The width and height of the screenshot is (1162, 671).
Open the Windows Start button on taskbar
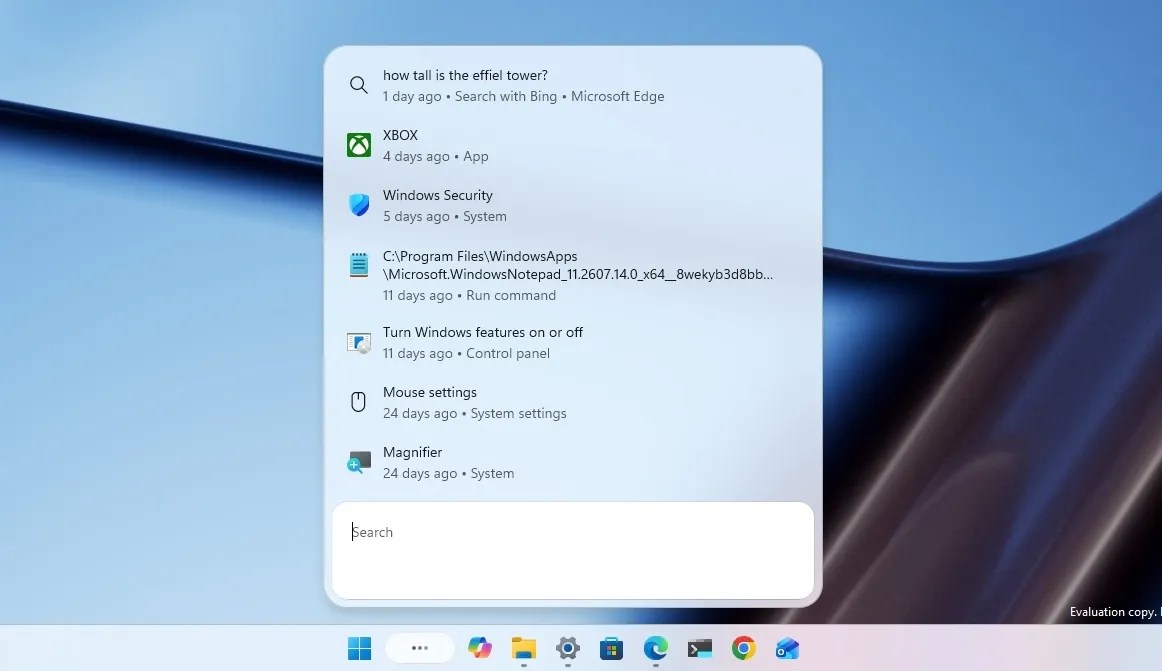point(359,648)
